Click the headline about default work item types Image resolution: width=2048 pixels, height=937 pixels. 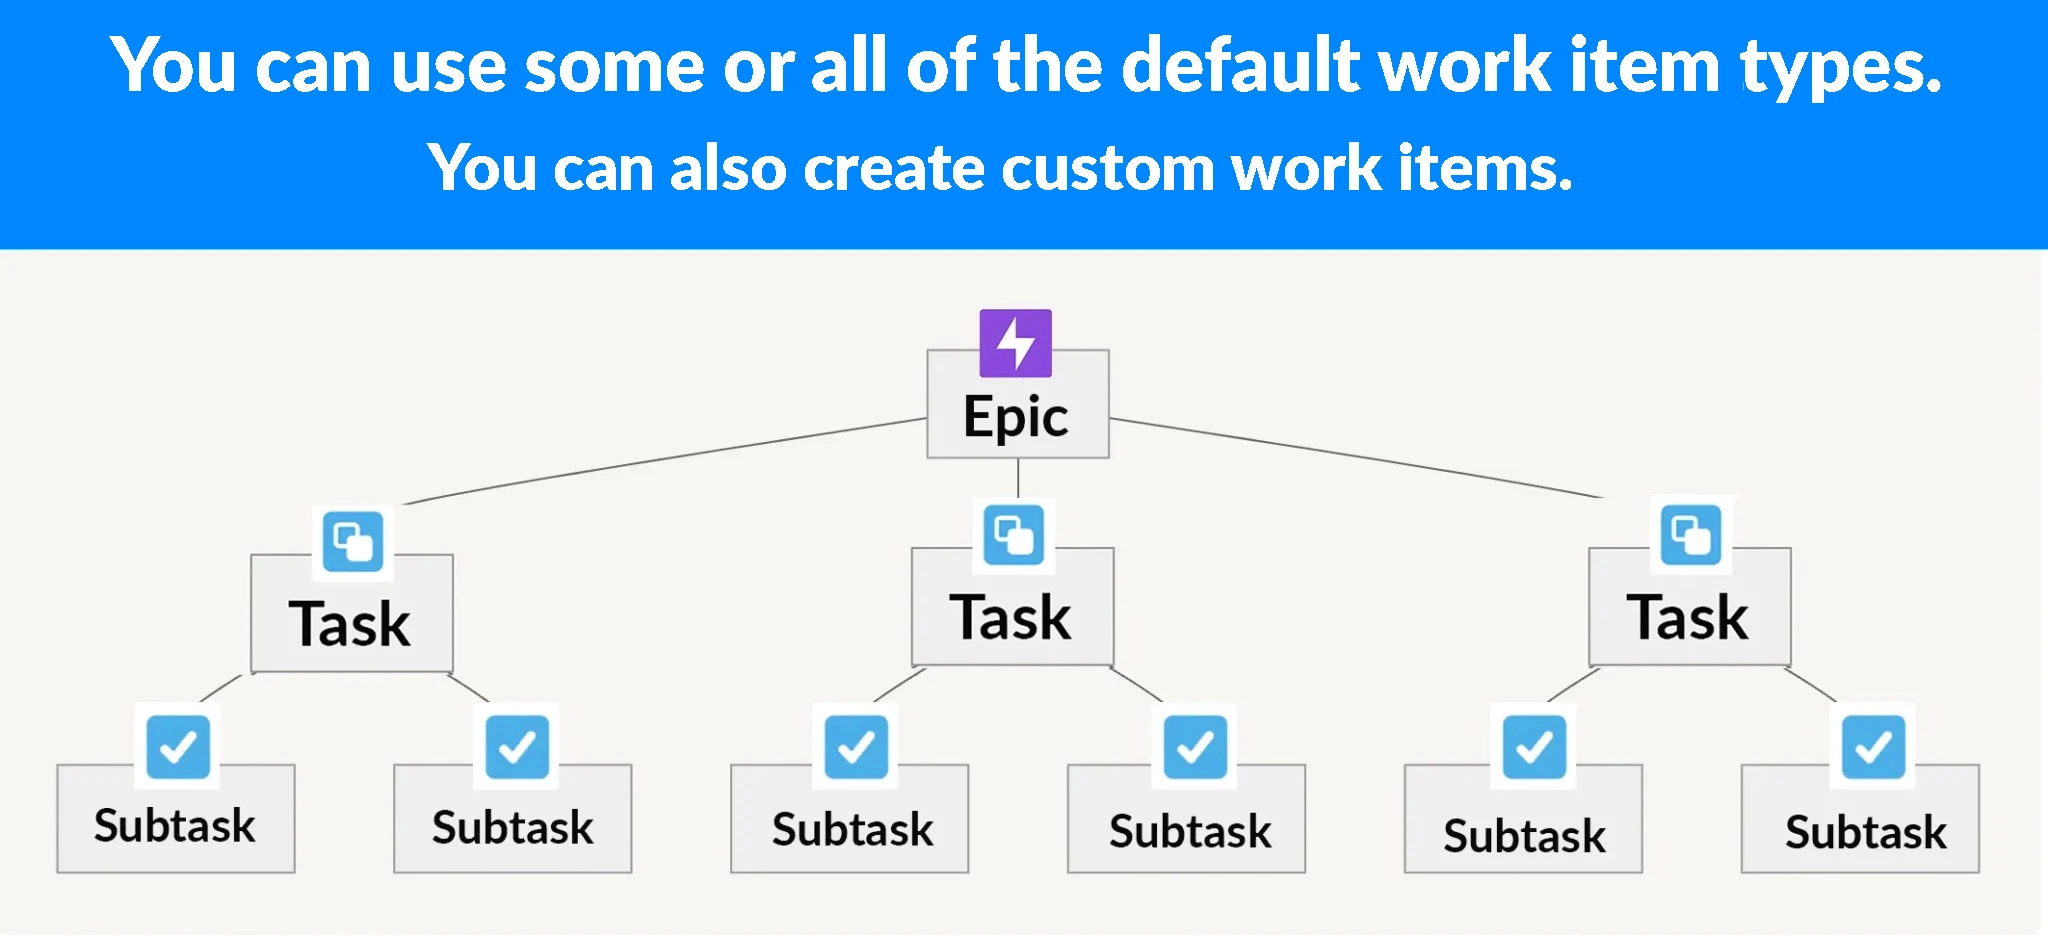click(1026, 66)
